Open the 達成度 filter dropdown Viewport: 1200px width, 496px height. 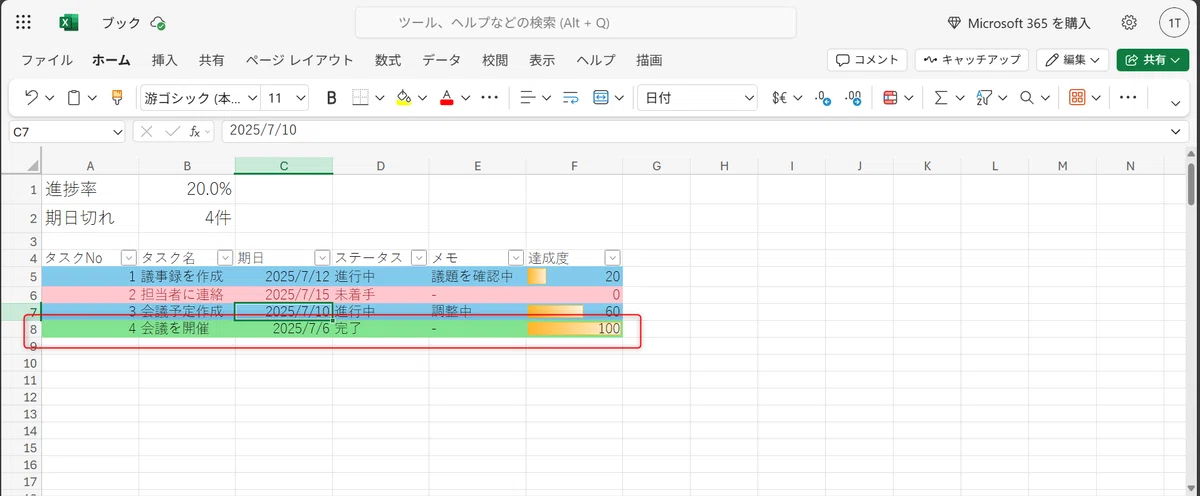[612, 258]
